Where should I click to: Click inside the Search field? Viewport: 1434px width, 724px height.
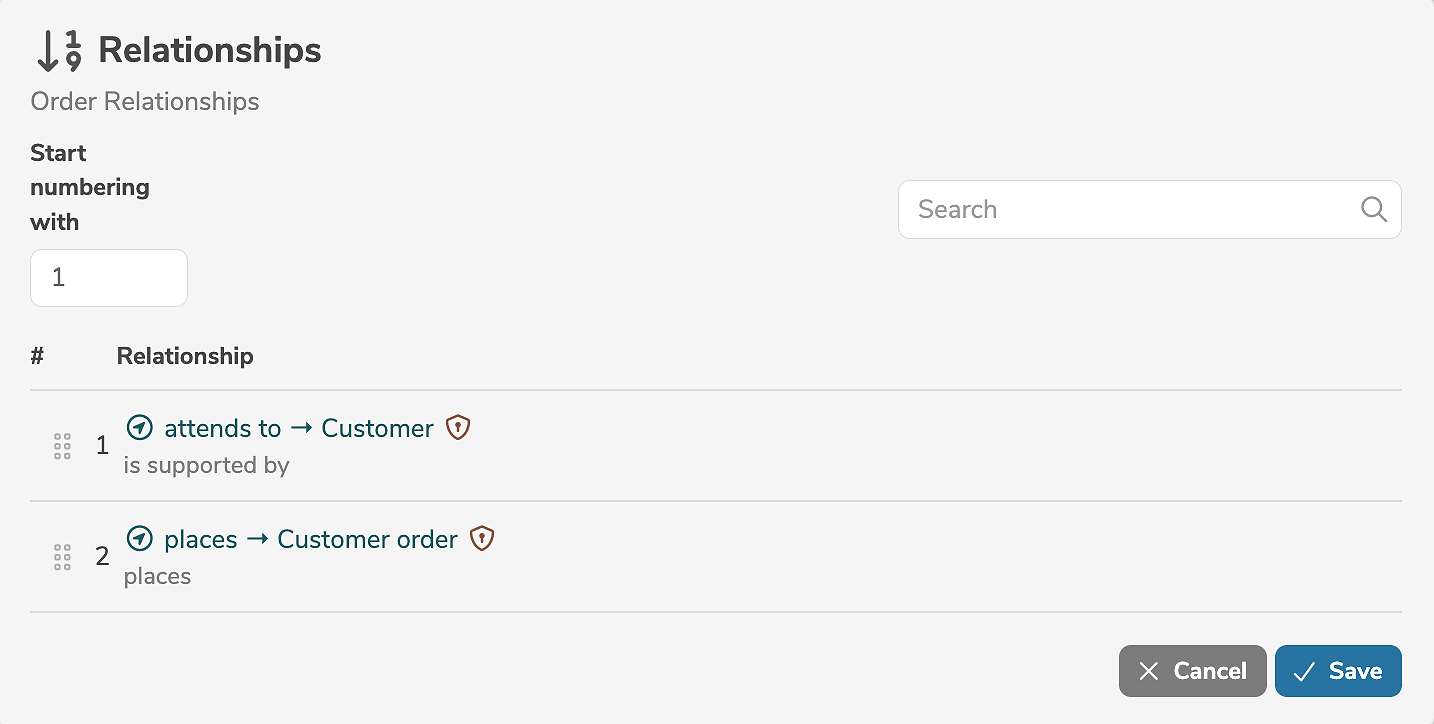pos(1100,209)
